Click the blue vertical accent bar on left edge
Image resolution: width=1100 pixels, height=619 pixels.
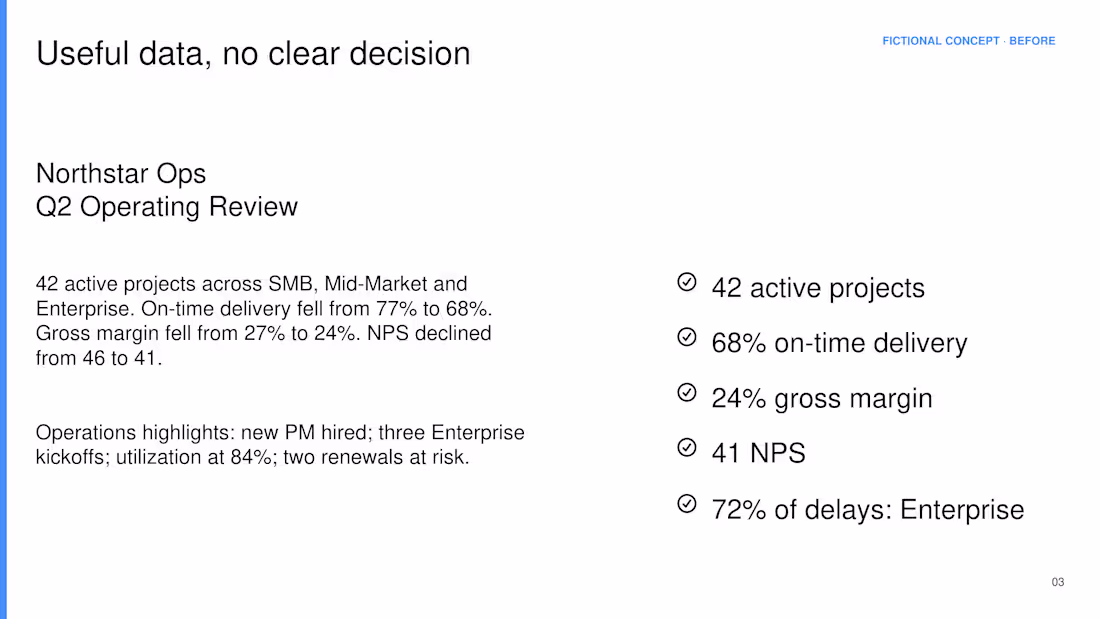(x=4, y=310)
